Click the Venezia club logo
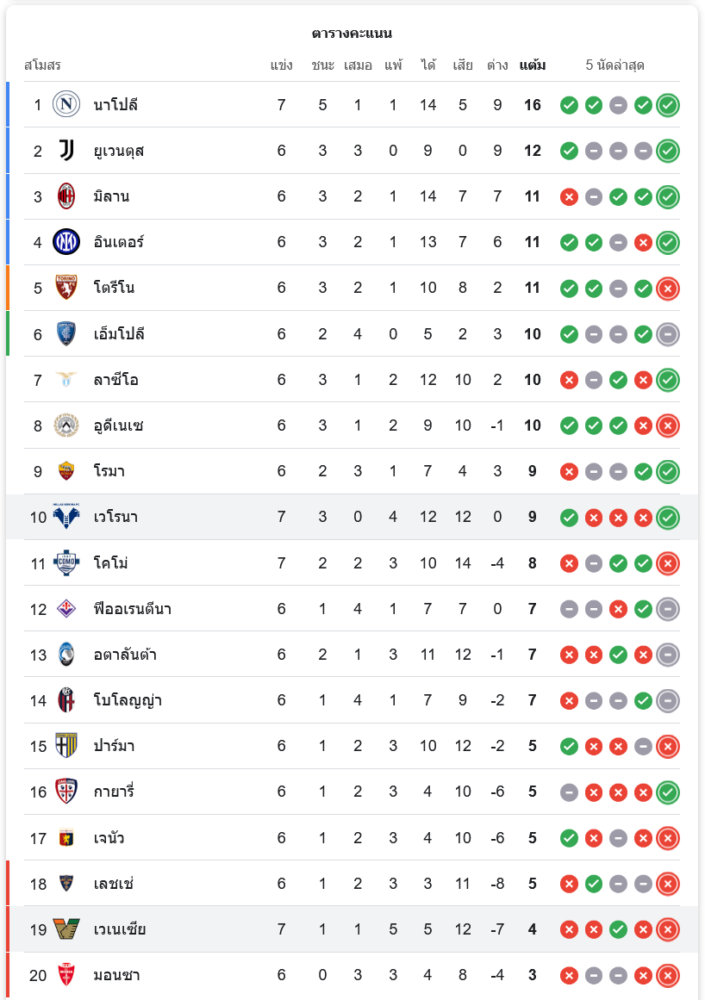The width and height of the screenshot is (705, 1000). tap(66, 930)
